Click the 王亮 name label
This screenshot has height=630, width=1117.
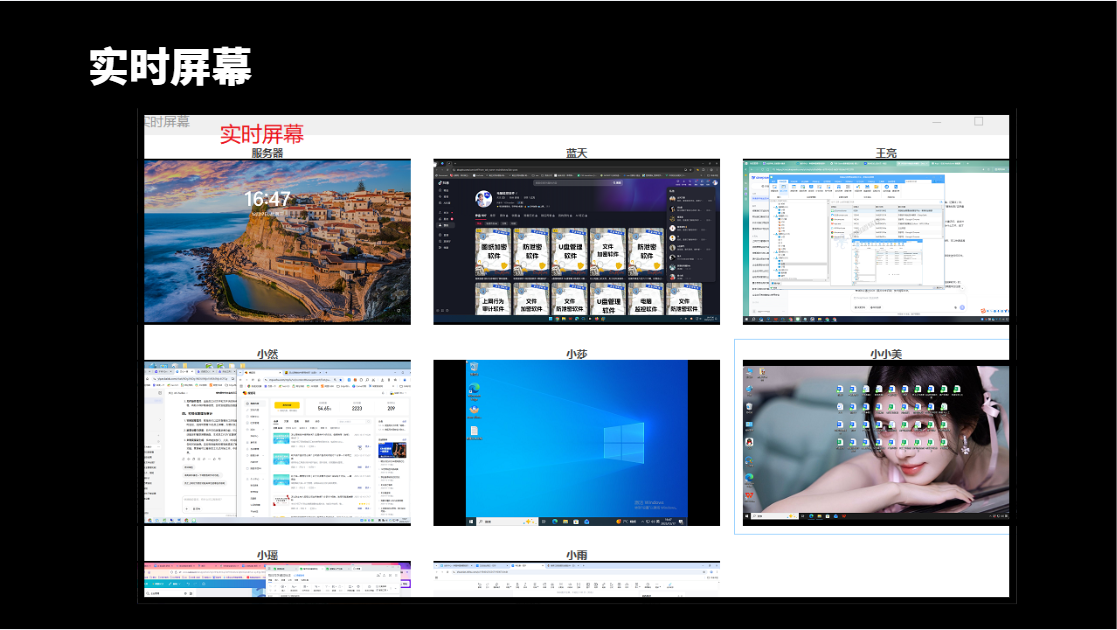[885, 153]
